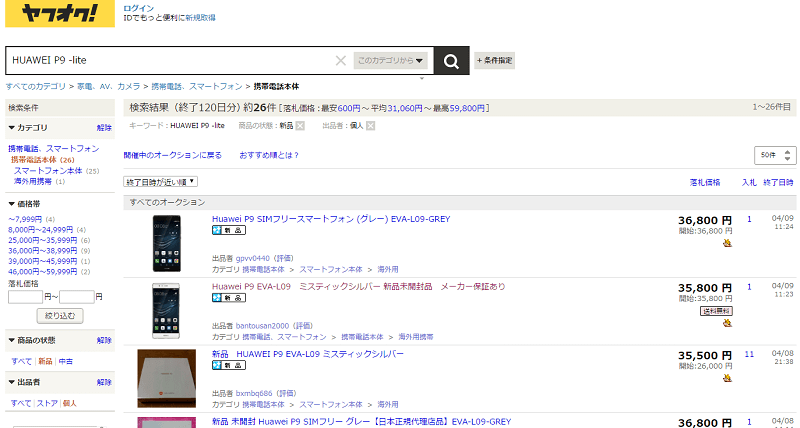The image size is (800, 428).
Task: Click the Yahoo Auctions (ヤフオク!) logo
Action: tap(60, 13)
